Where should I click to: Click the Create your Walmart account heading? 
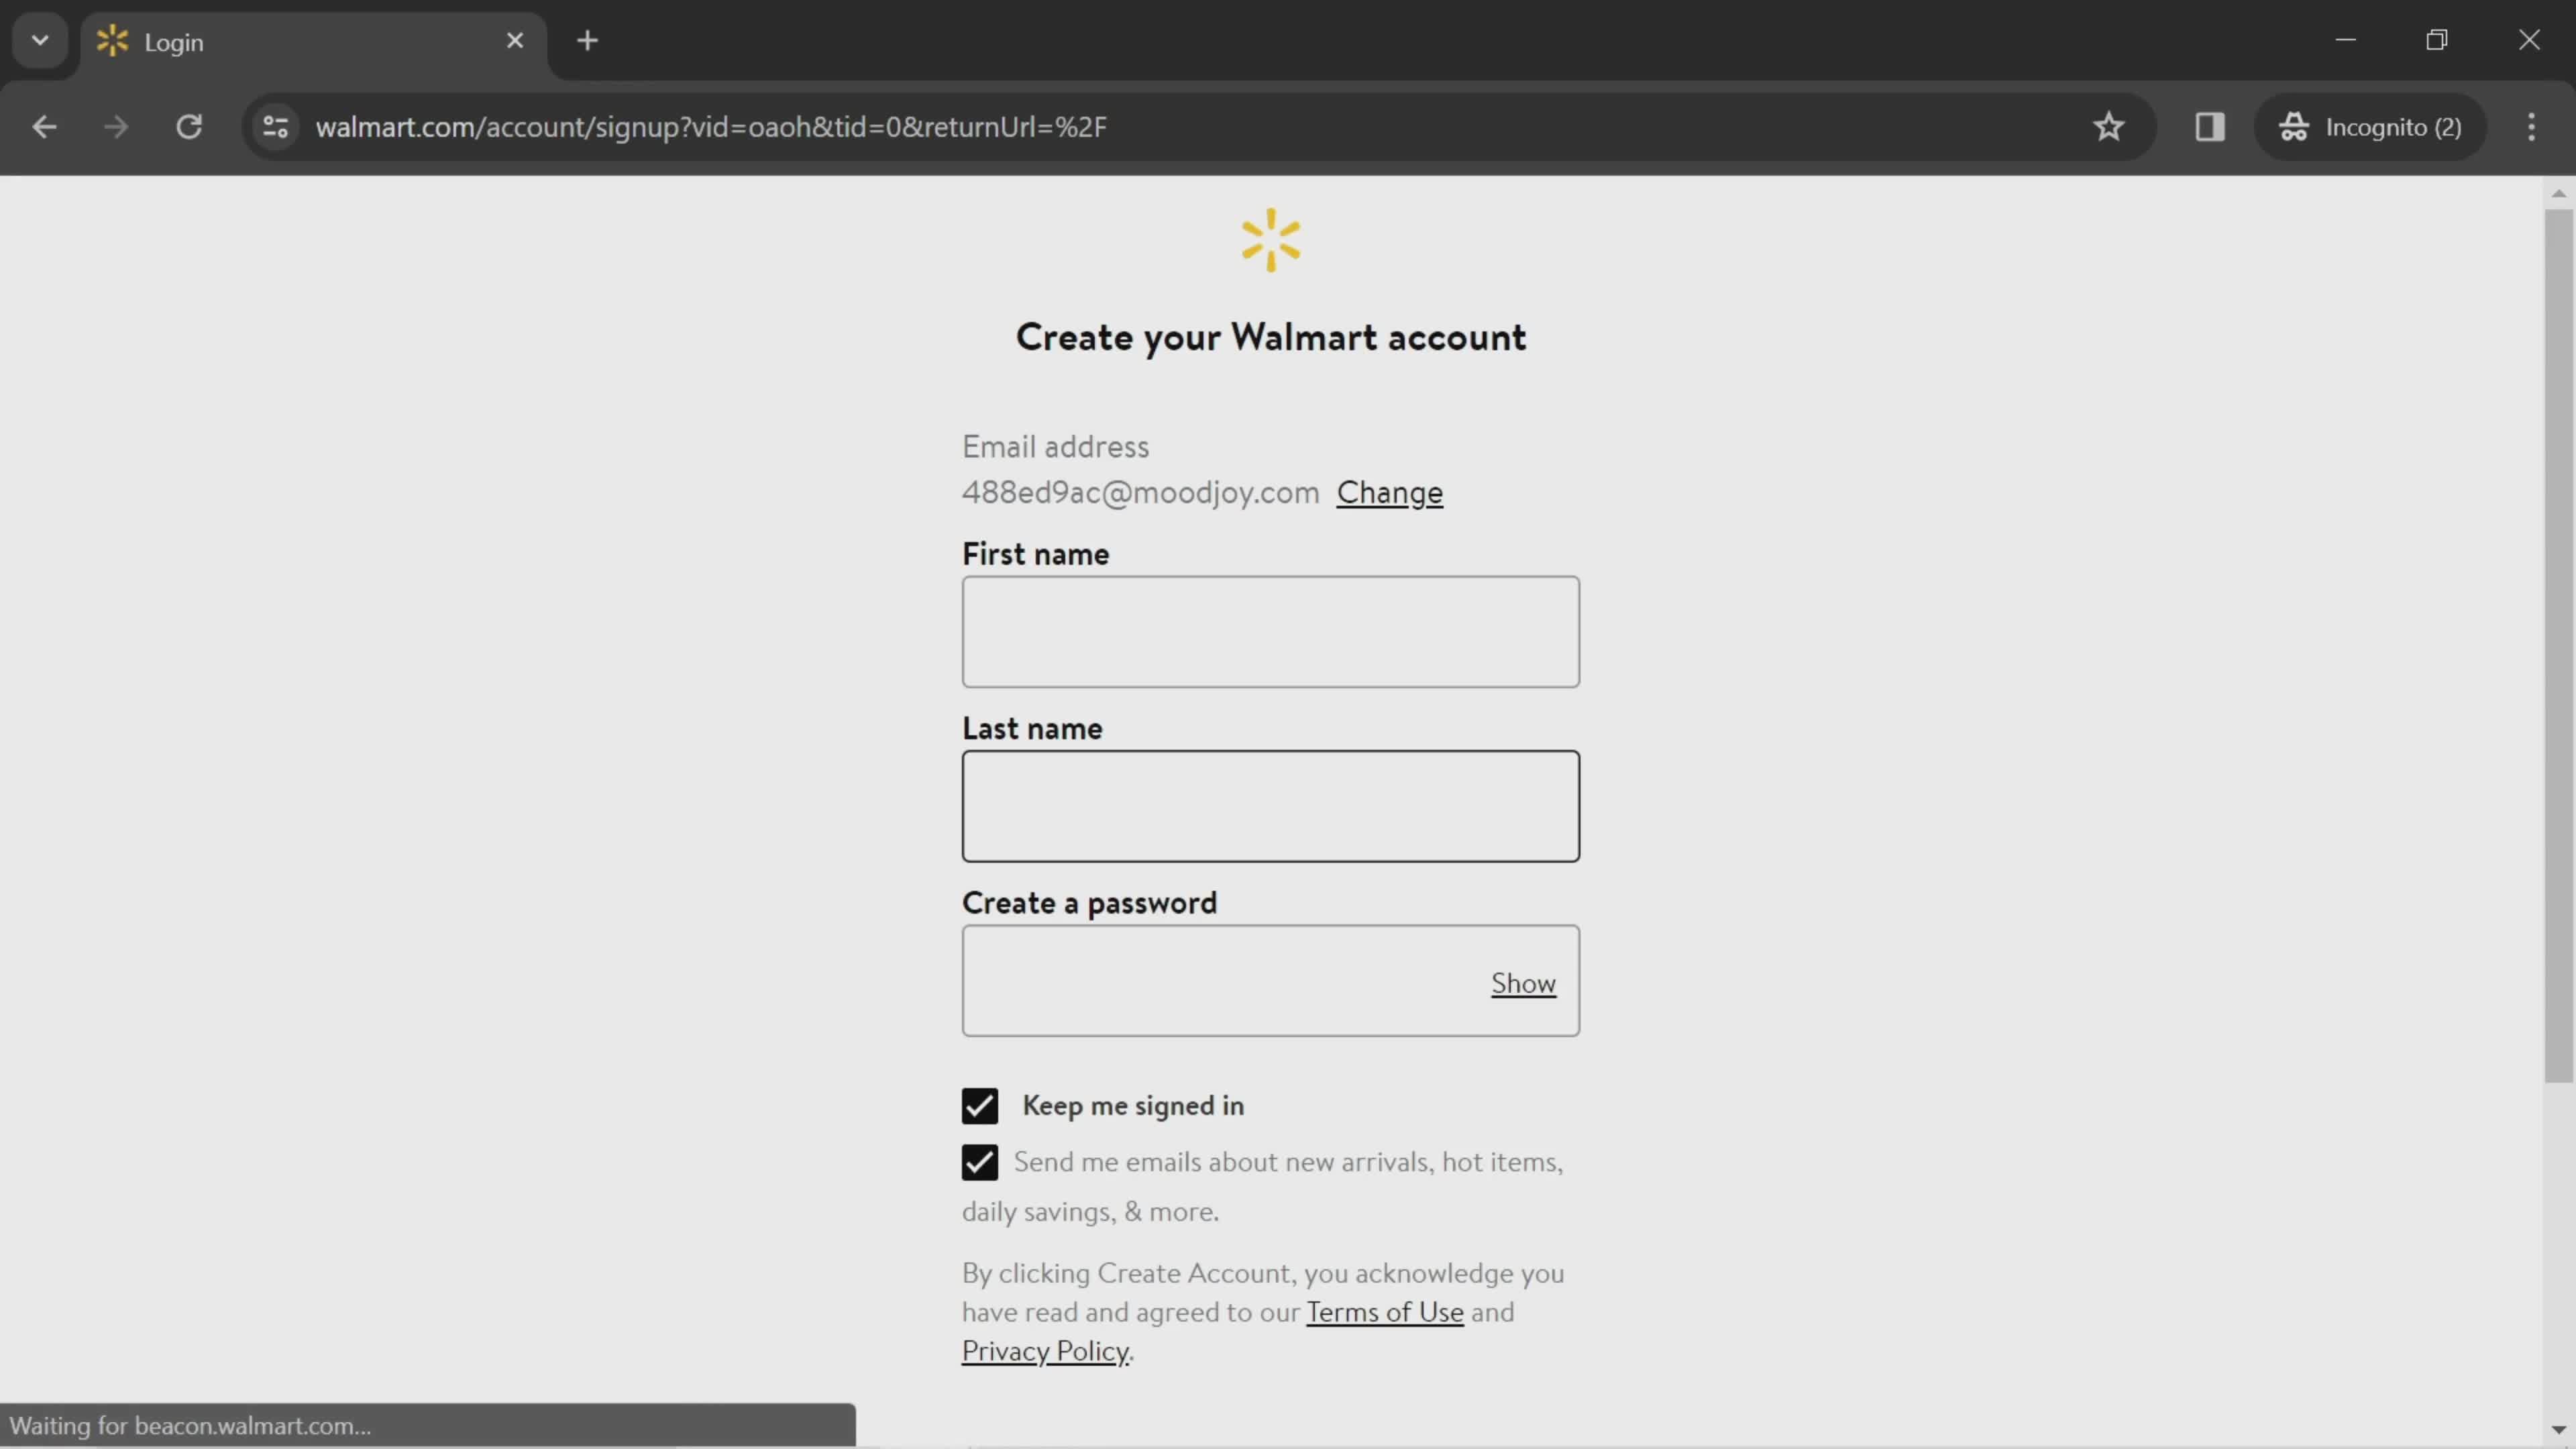pyautogui.click(x=1271, y=337)
